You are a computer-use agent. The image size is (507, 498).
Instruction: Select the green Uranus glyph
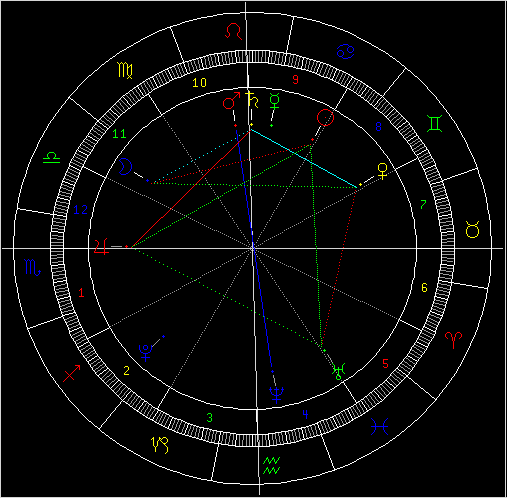point(339,372)
